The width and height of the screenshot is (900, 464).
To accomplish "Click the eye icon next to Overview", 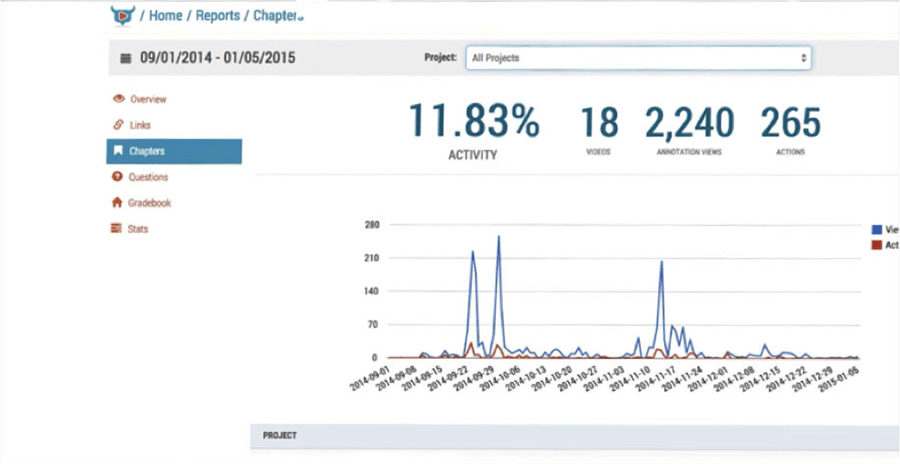I will pos(119,99).
